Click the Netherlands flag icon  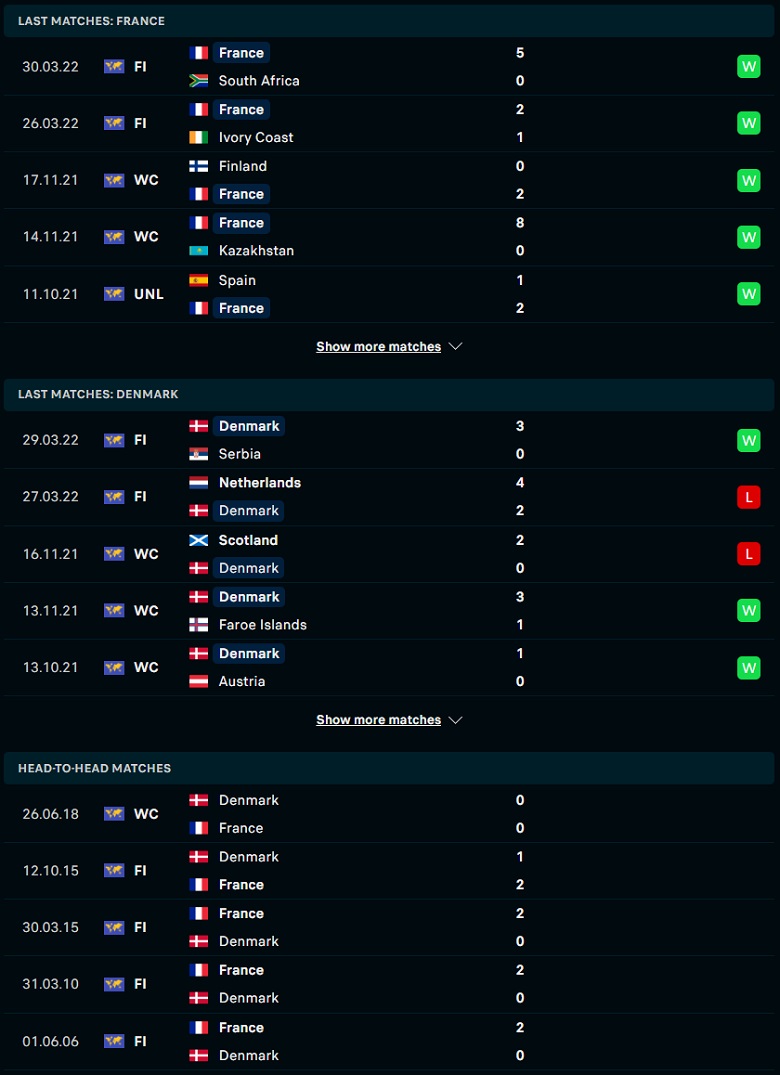tap(199, 483)
